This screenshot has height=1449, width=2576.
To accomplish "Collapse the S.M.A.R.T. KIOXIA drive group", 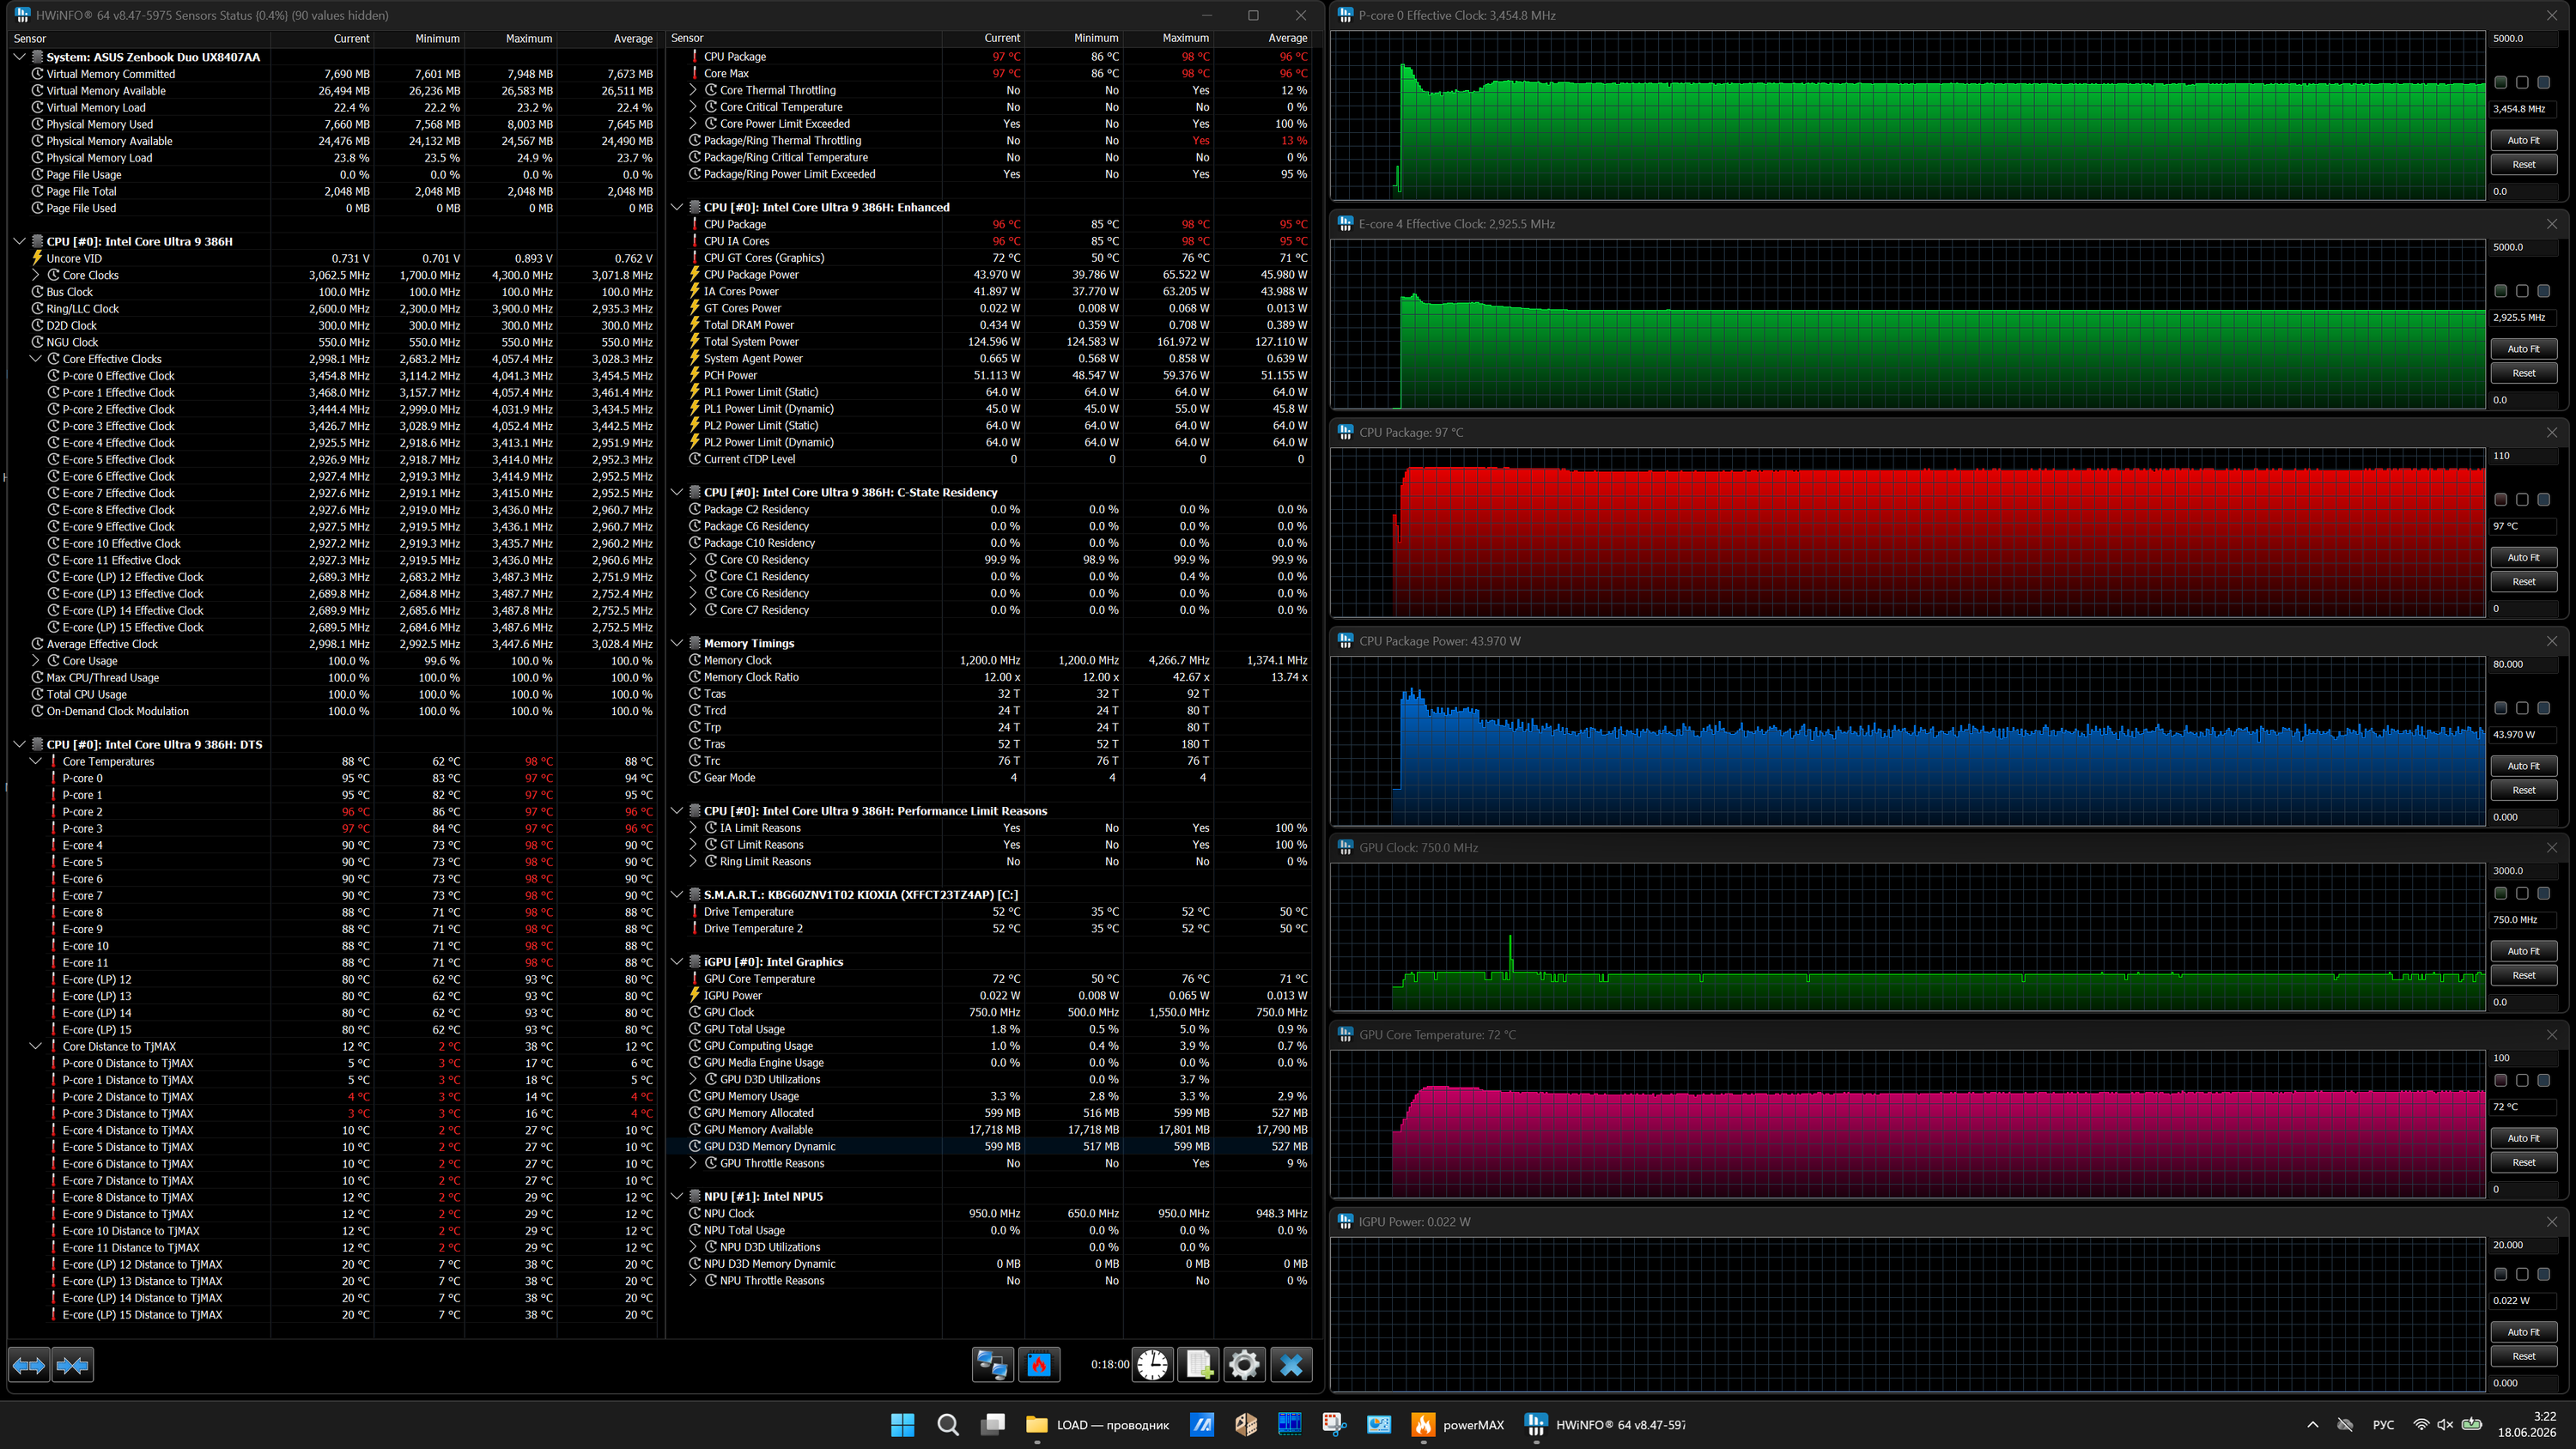I will tap(677, 895).
